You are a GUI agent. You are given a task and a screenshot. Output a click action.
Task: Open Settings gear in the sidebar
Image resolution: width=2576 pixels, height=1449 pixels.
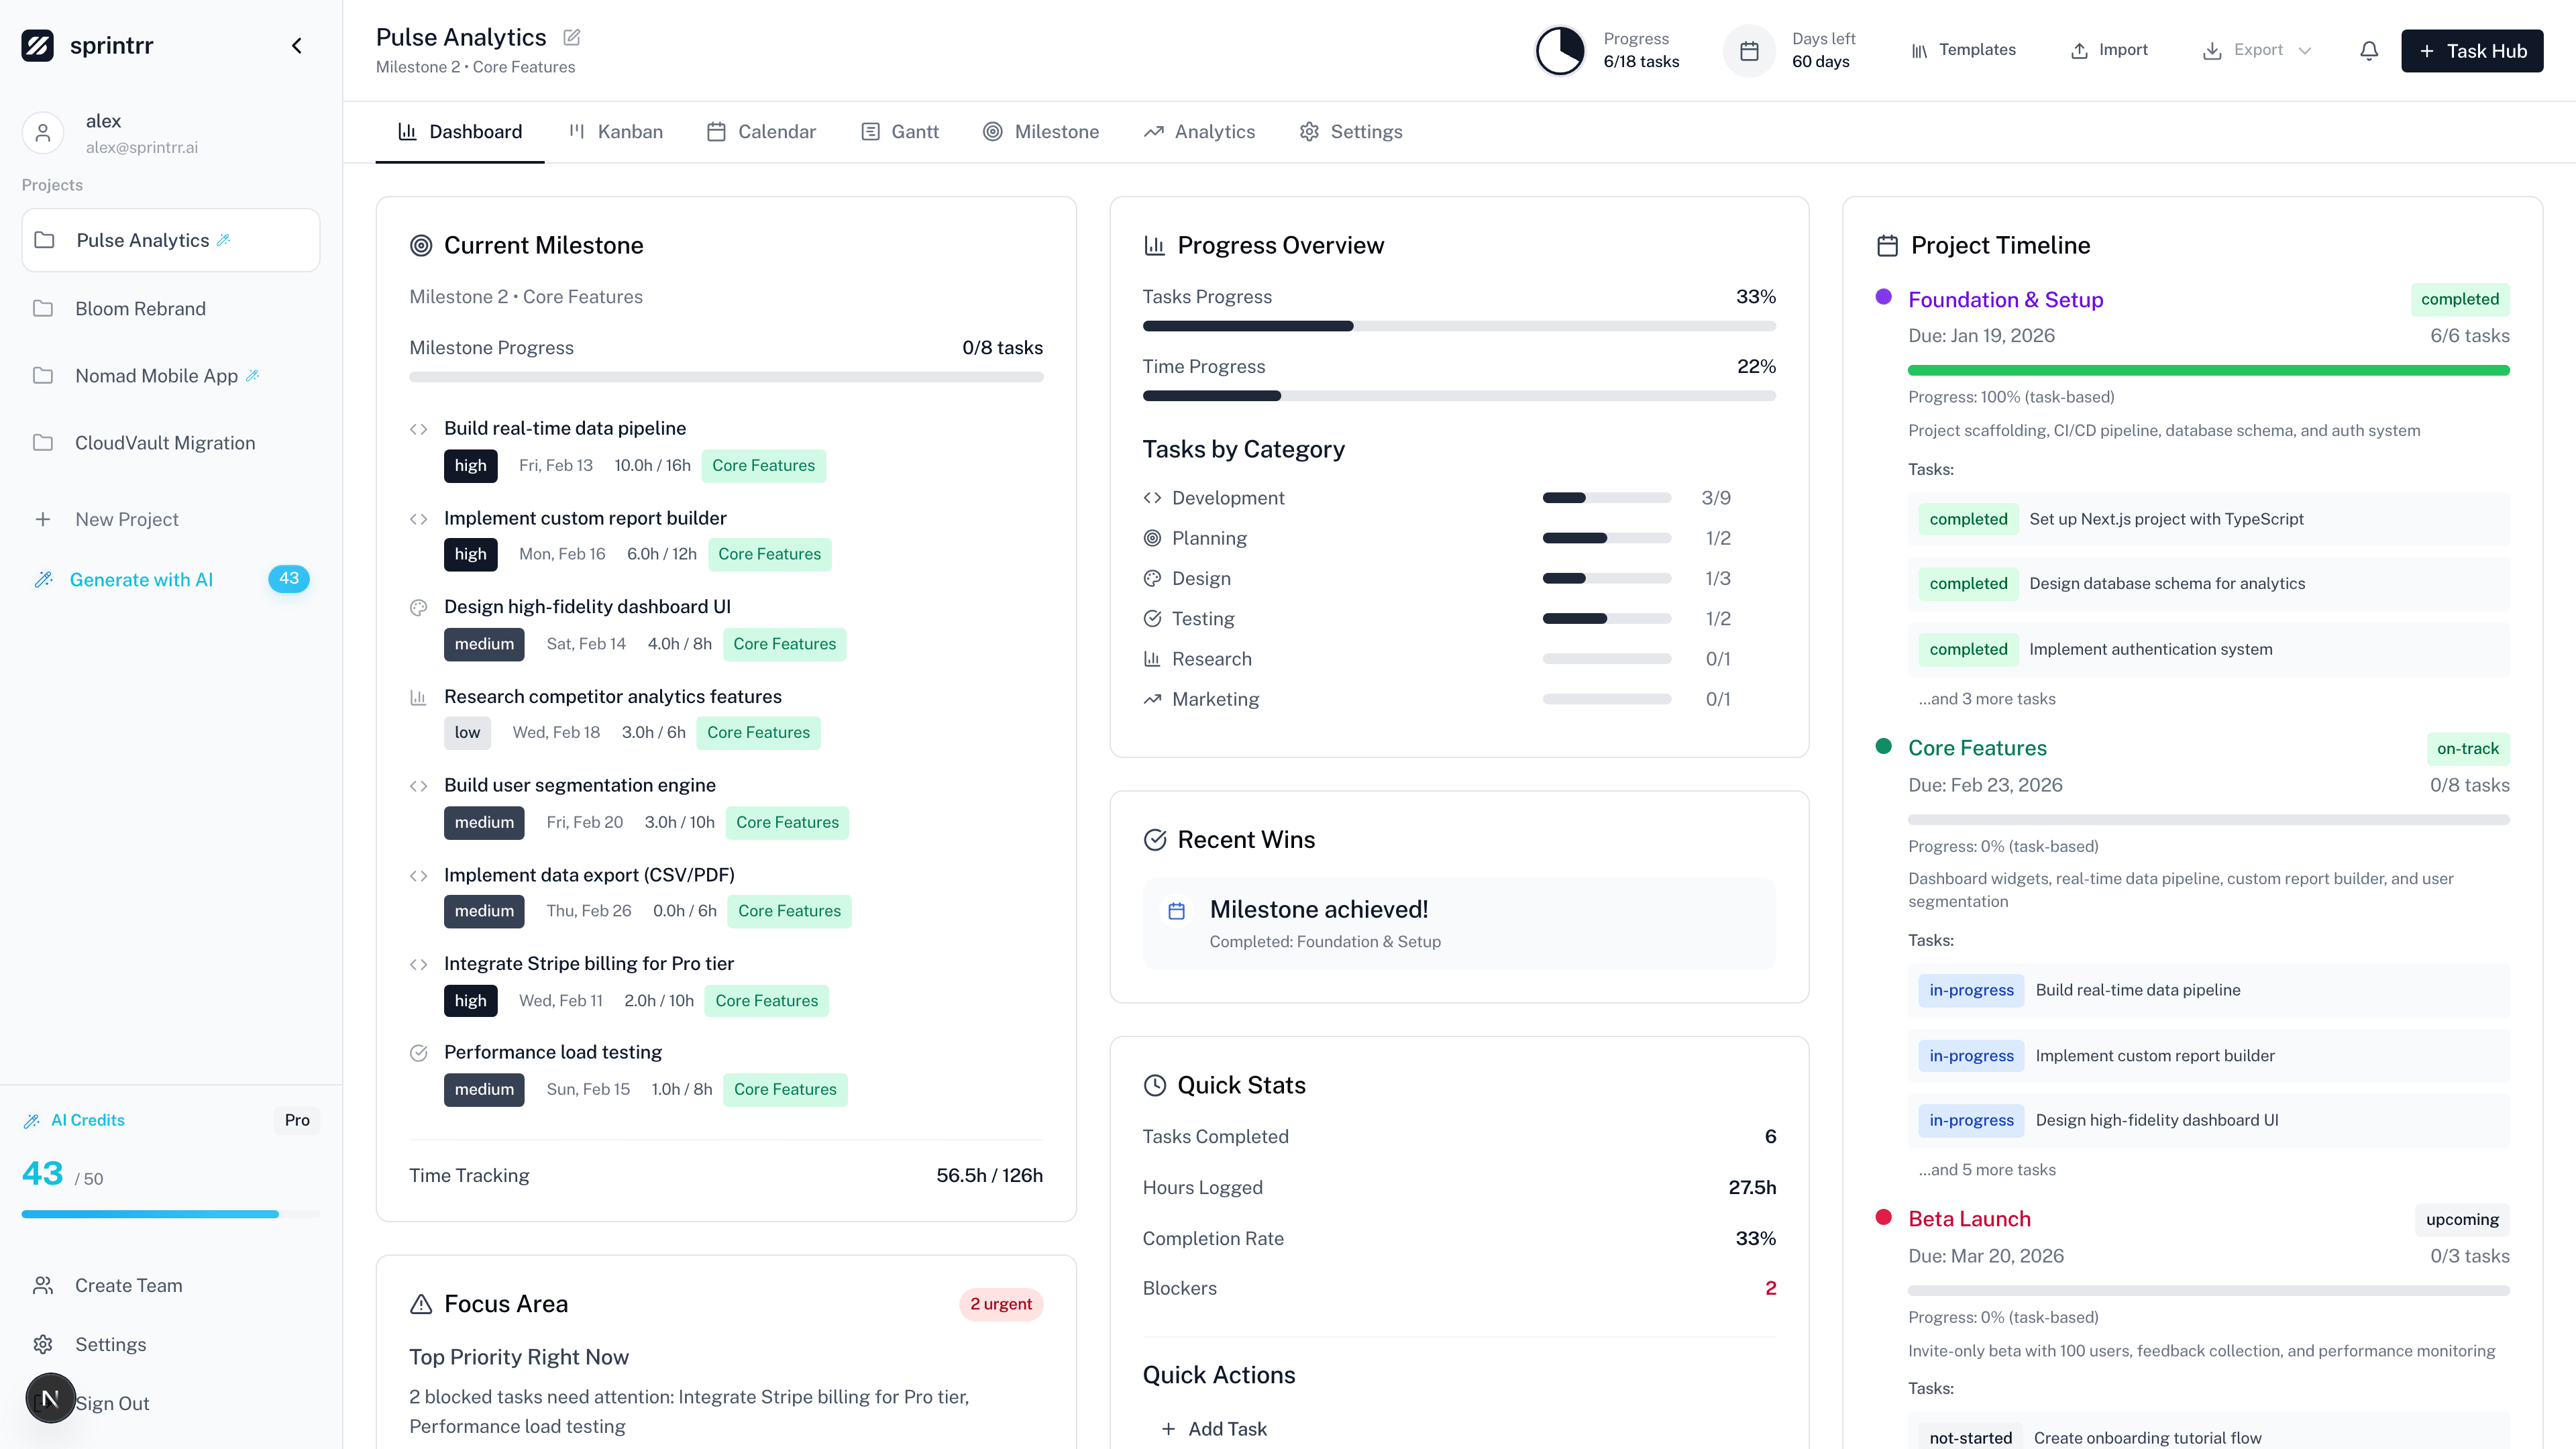[43, 1344]
